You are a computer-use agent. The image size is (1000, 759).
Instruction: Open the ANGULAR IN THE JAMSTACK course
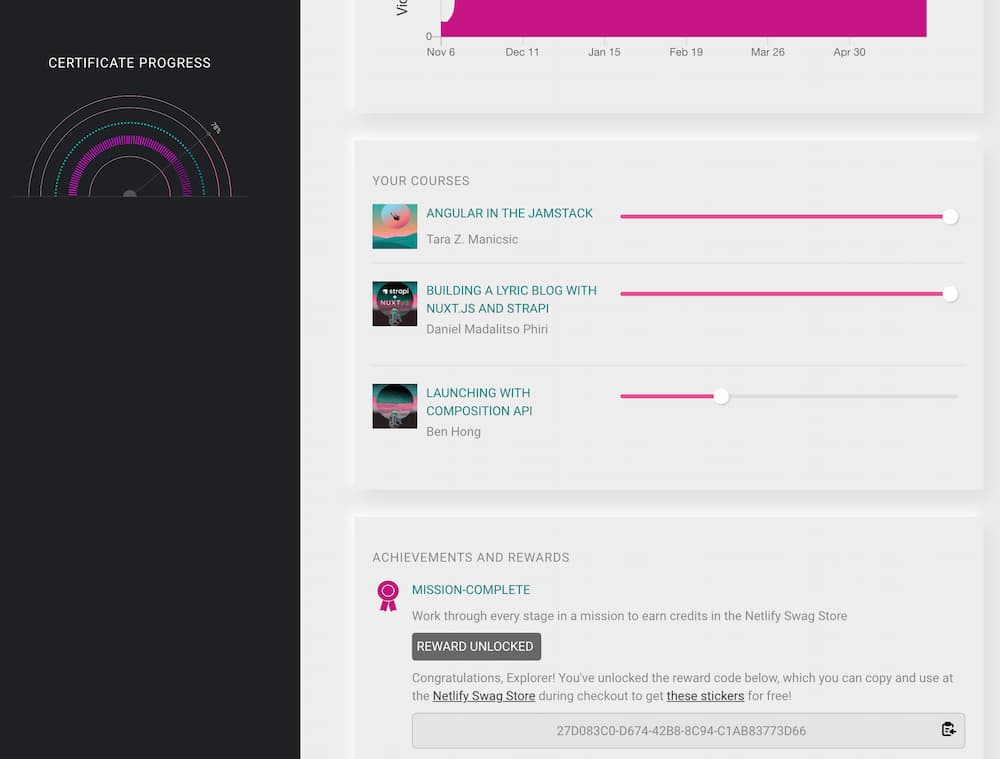[509, 213]
